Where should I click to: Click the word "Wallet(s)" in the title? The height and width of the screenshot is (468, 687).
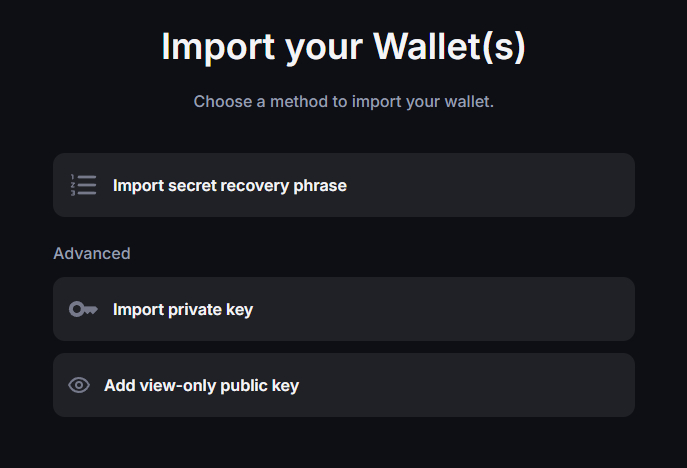(449, 48)
